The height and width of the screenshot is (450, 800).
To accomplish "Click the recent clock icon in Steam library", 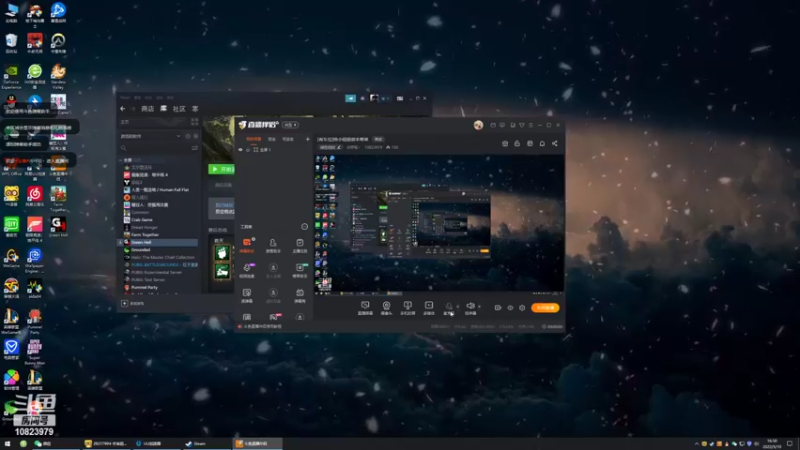I will coord(188,136).
